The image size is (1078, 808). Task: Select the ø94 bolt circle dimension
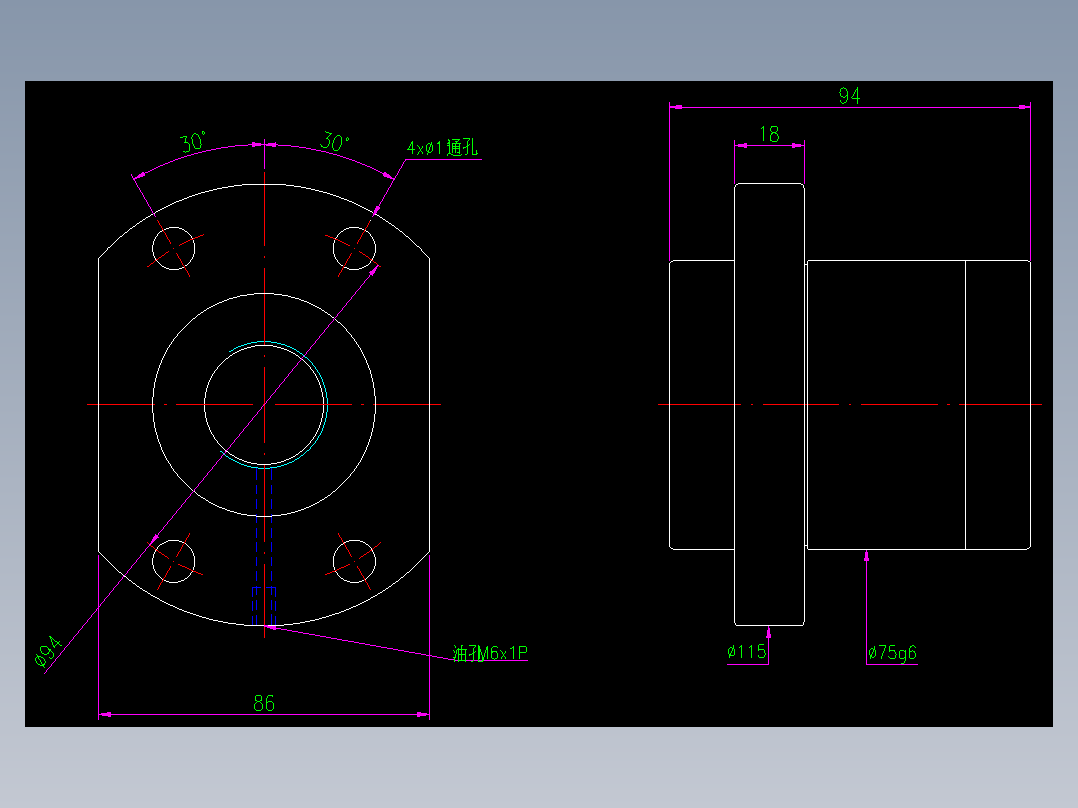coord(48,651)
